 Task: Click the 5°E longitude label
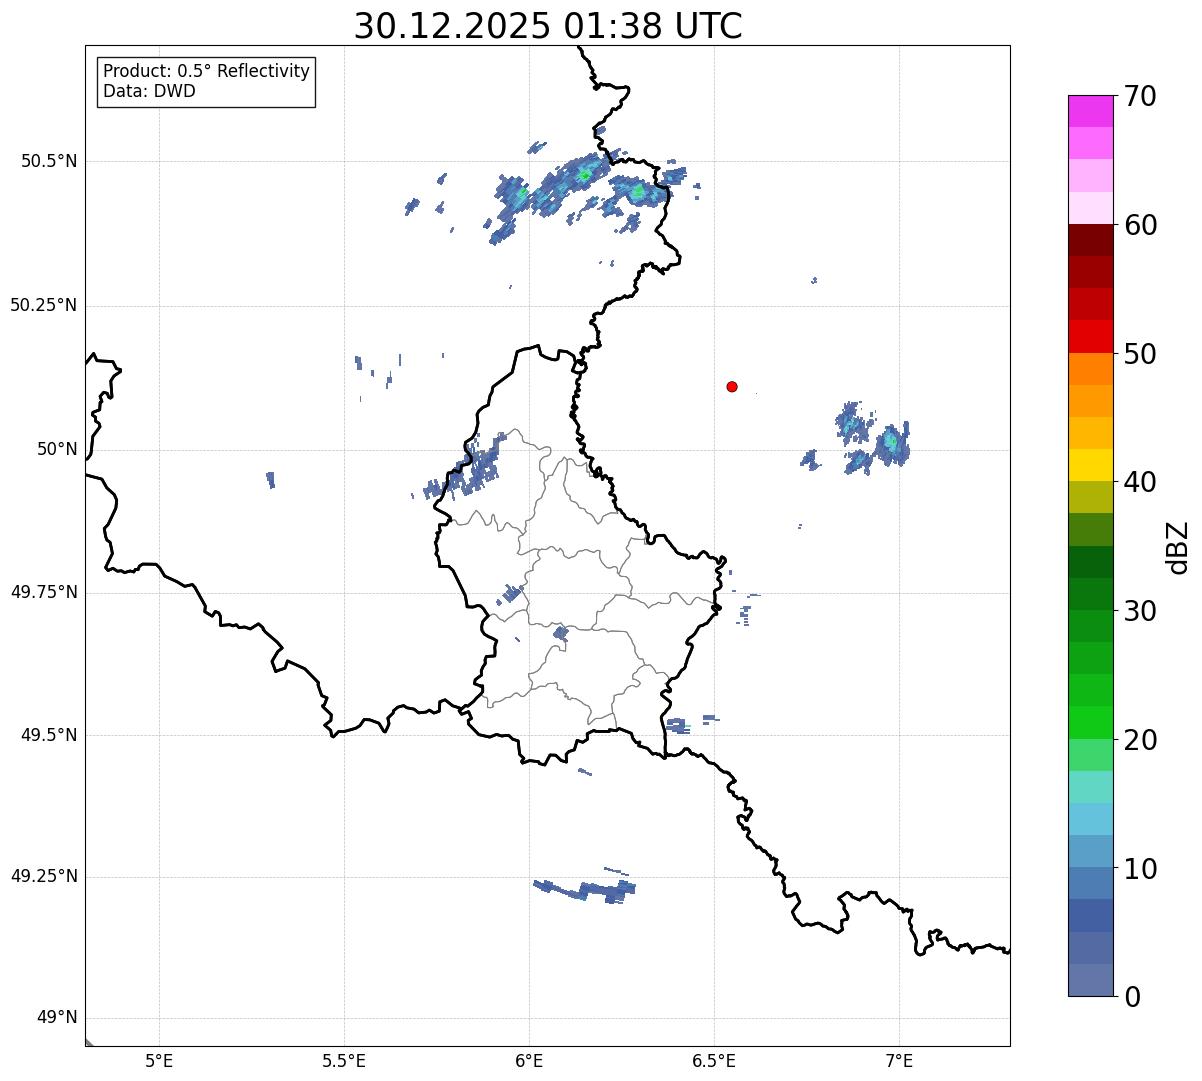point(159,1060)
